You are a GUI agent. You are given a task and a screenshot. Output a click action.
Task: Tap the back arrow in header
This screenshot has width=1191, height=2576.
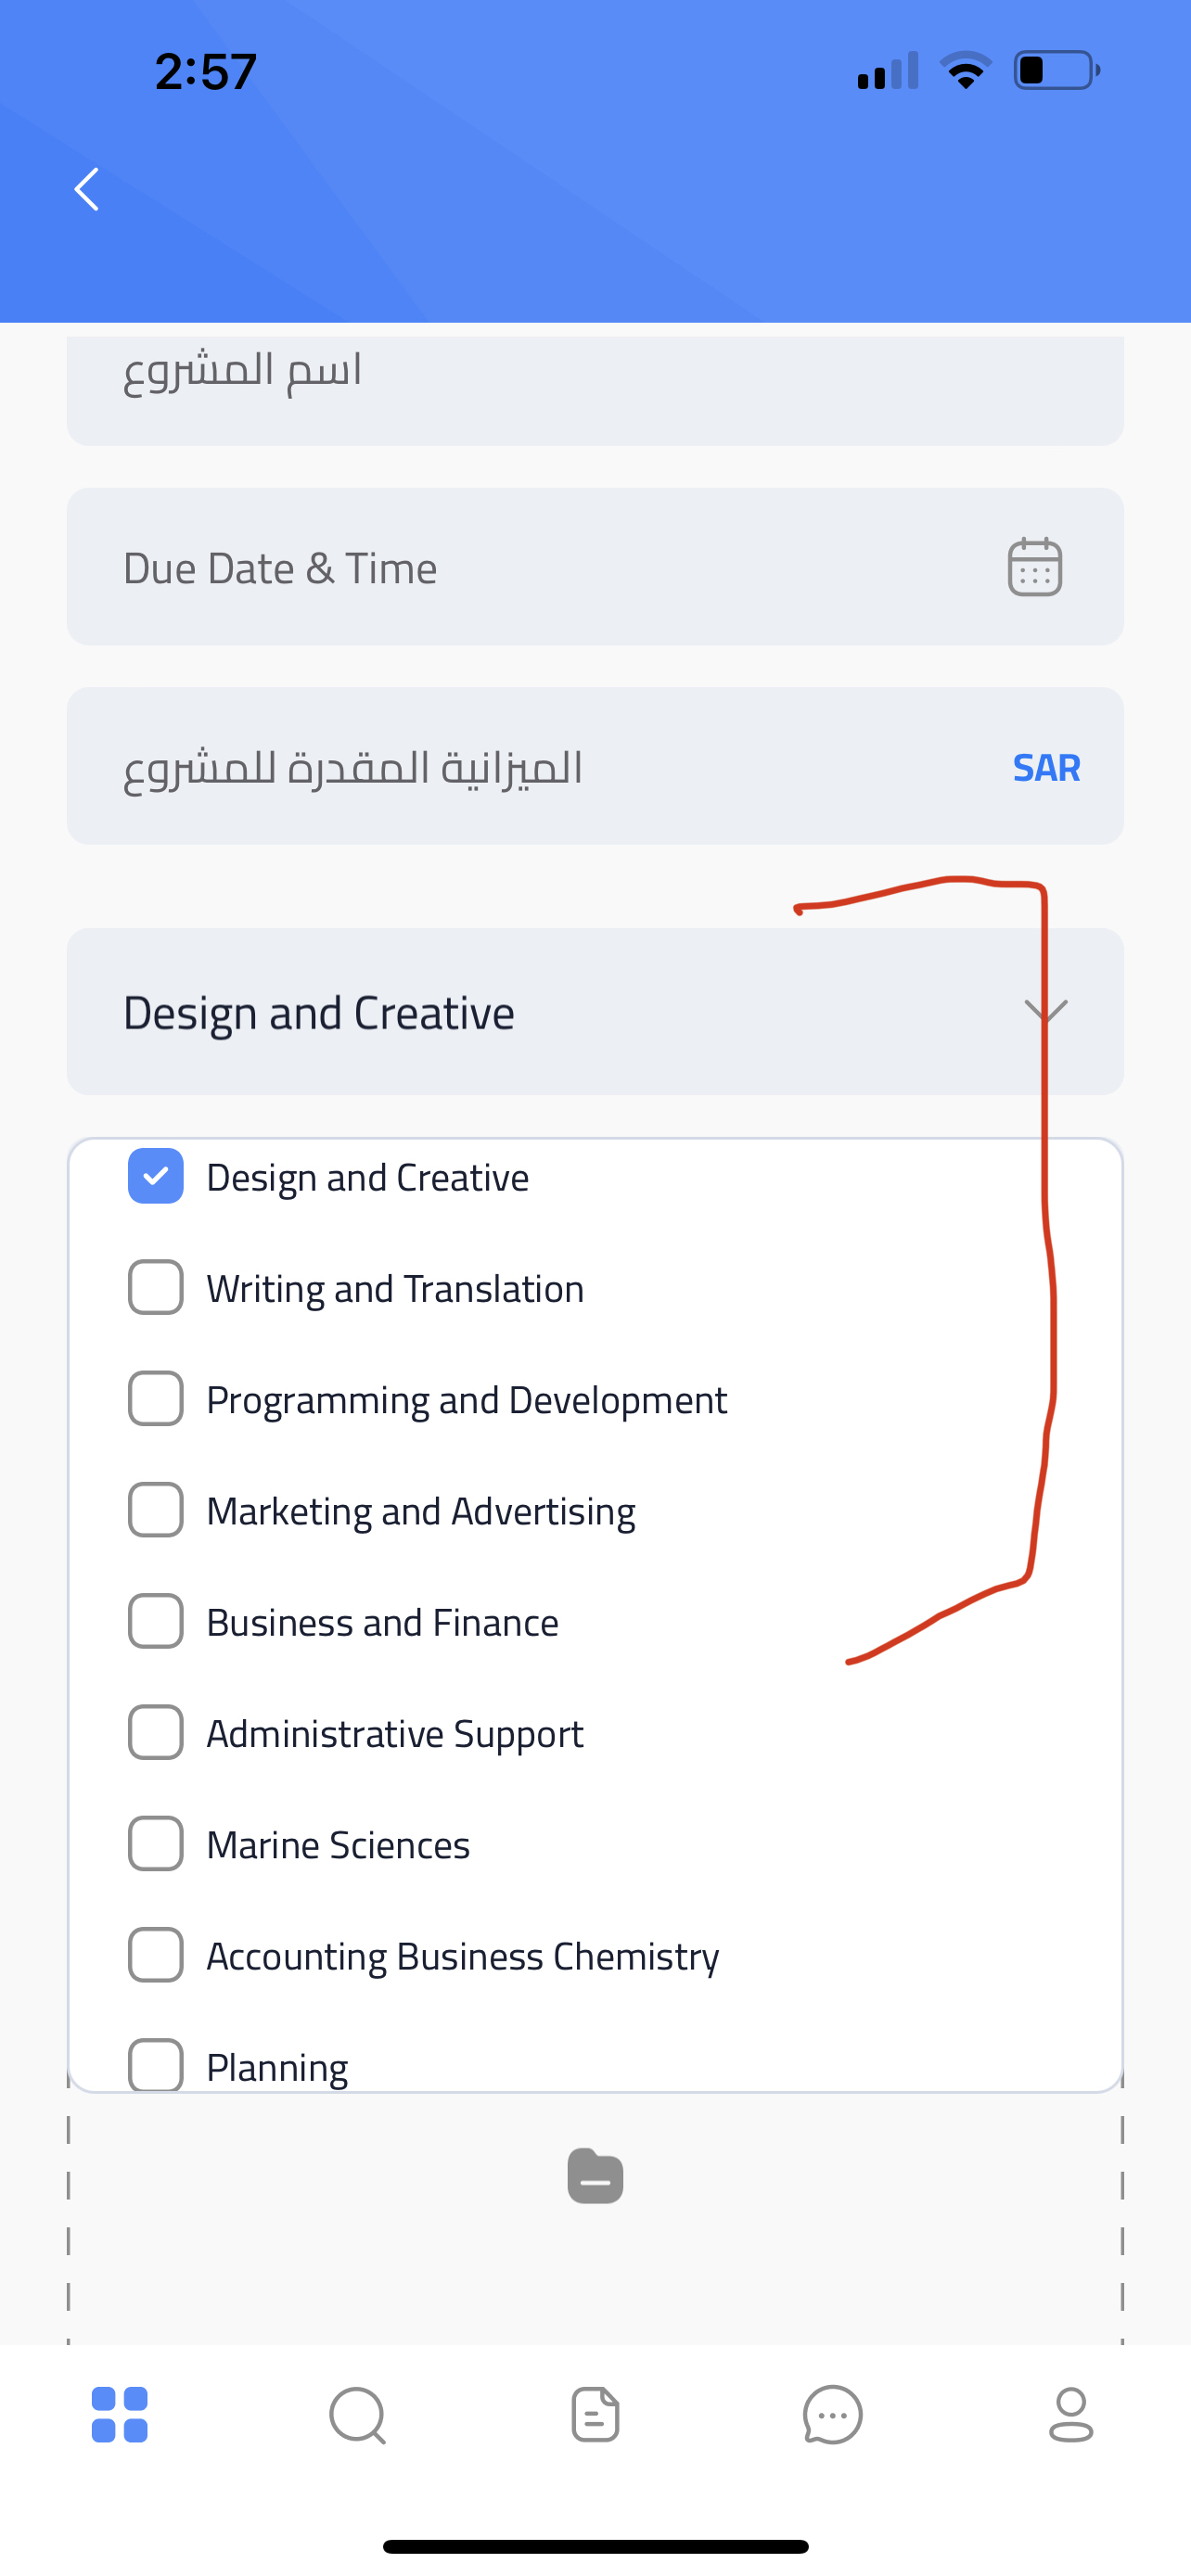[x=87, y=189]
